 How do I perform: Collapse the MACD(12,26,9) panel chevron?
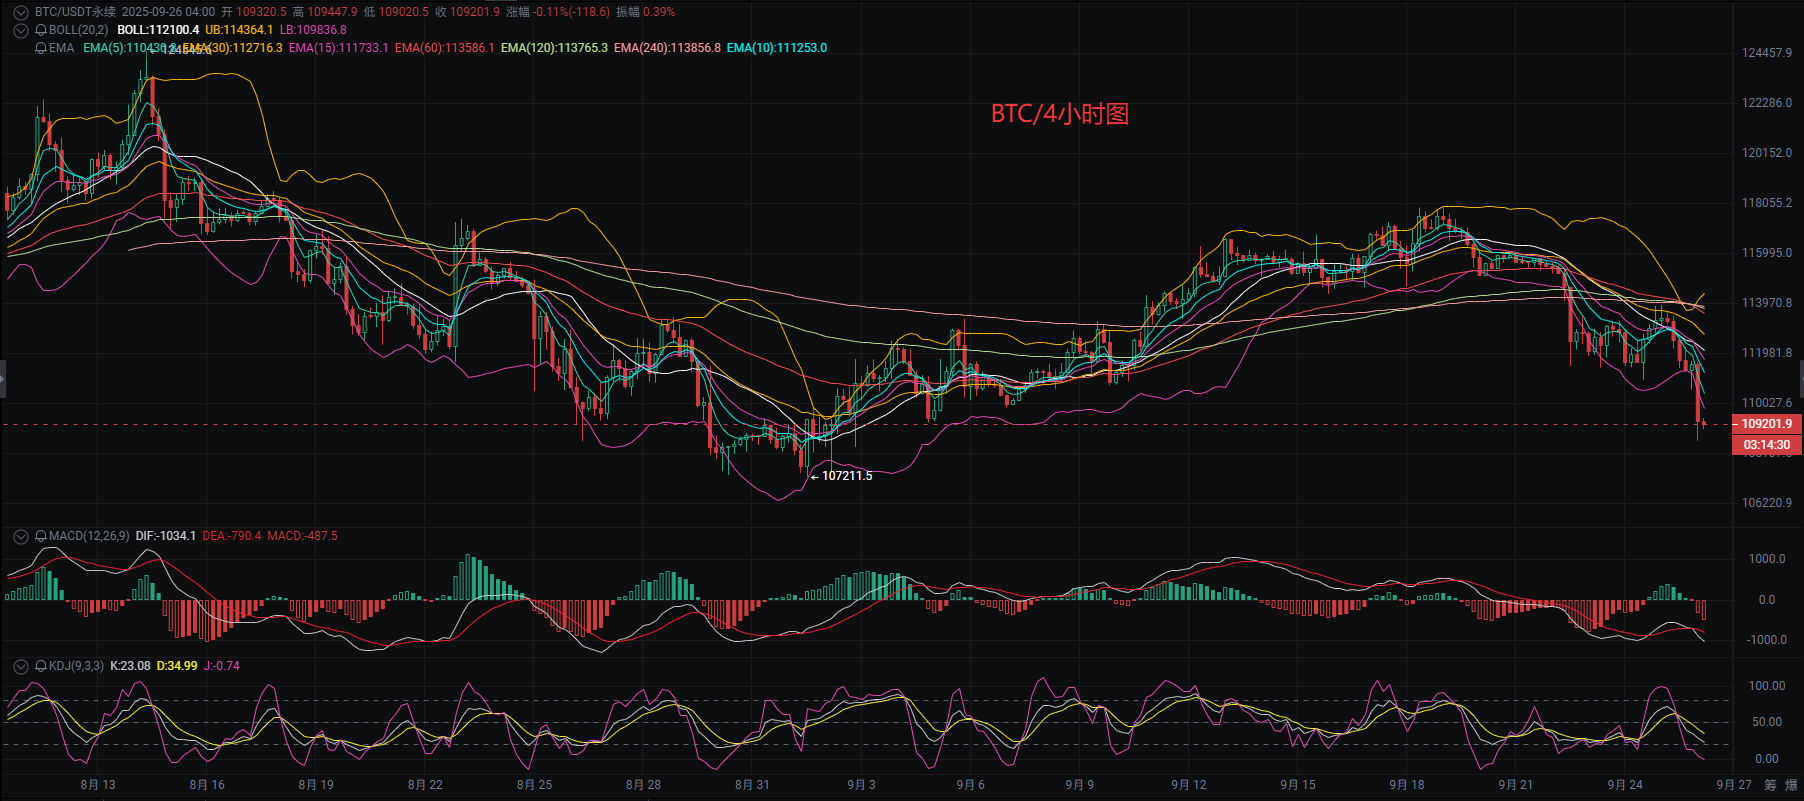(20, 536)
